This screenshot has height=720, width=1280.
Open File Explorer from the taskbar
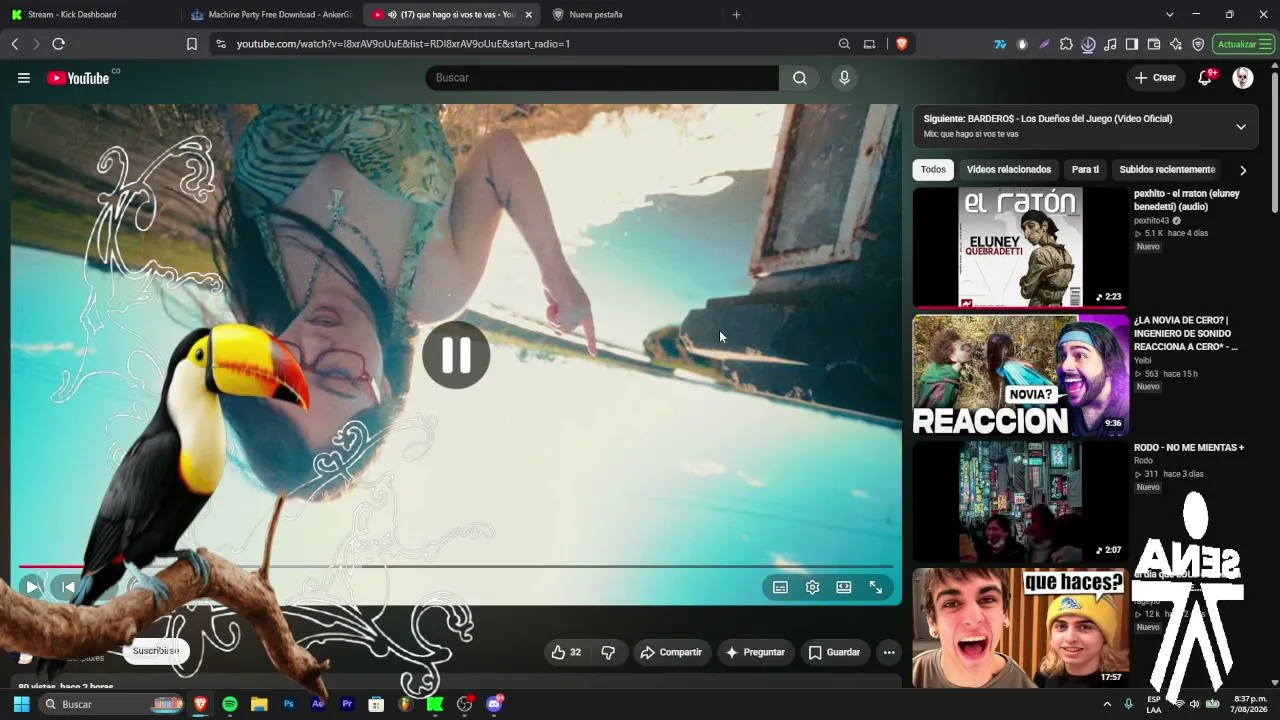[x=259, y=704]
